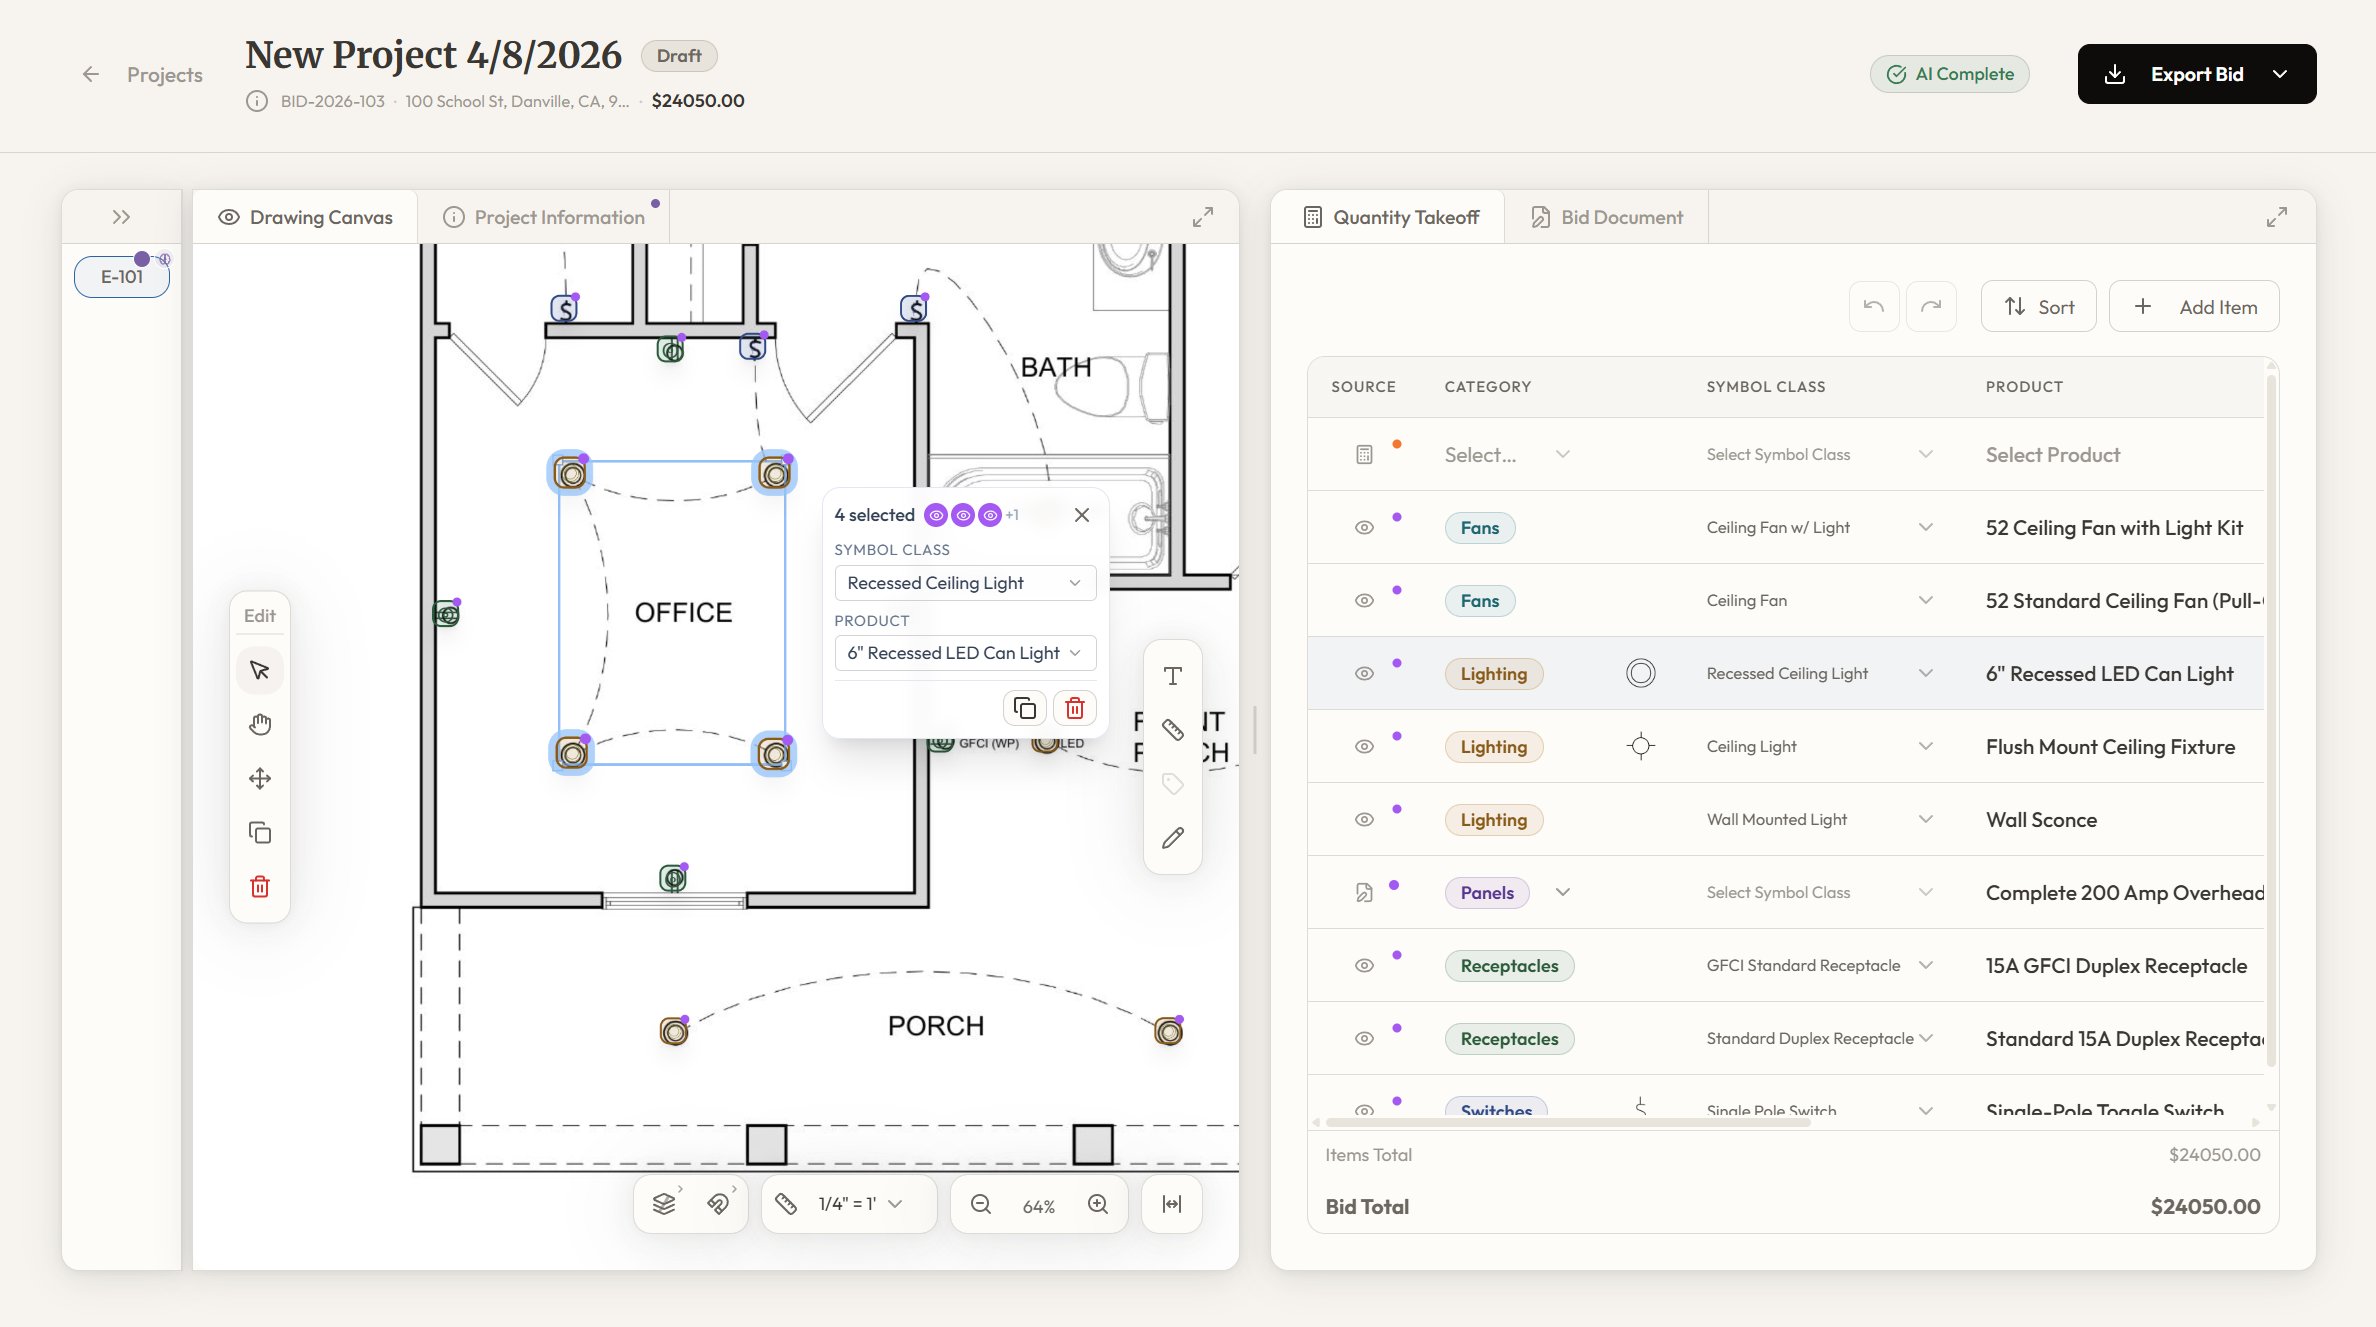The height and width of the screenshot is (1327, 2376).
Task: Click the Fit-to-width zoom icon
Action: (1171, 1204)
